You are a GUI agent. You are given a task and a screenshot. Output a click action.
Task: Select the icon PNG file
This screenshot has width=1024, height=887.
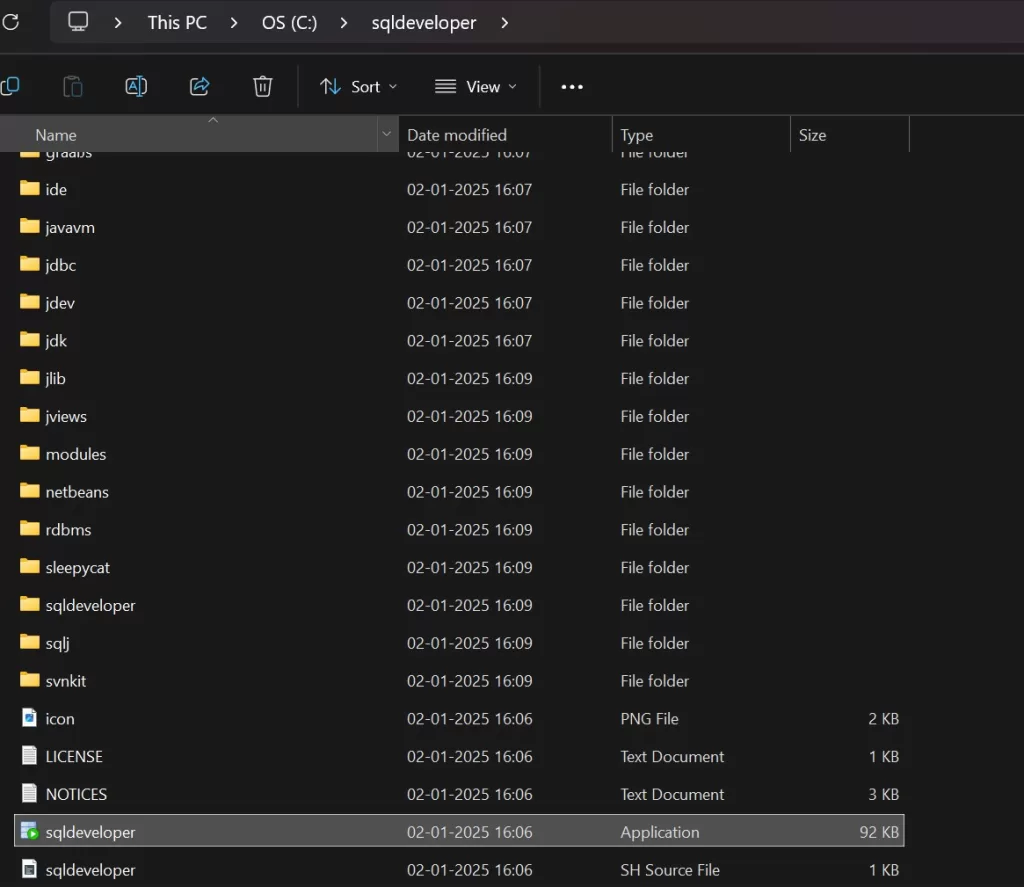[x=59, y=719]
